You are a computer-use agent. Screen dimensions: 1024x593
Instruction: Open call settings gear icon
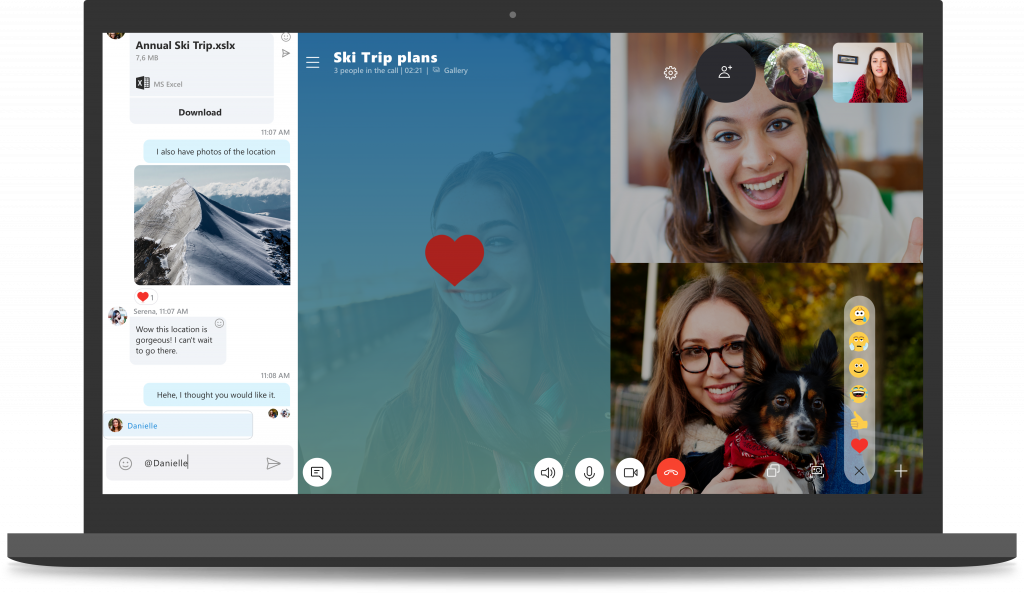pos(670,73)
